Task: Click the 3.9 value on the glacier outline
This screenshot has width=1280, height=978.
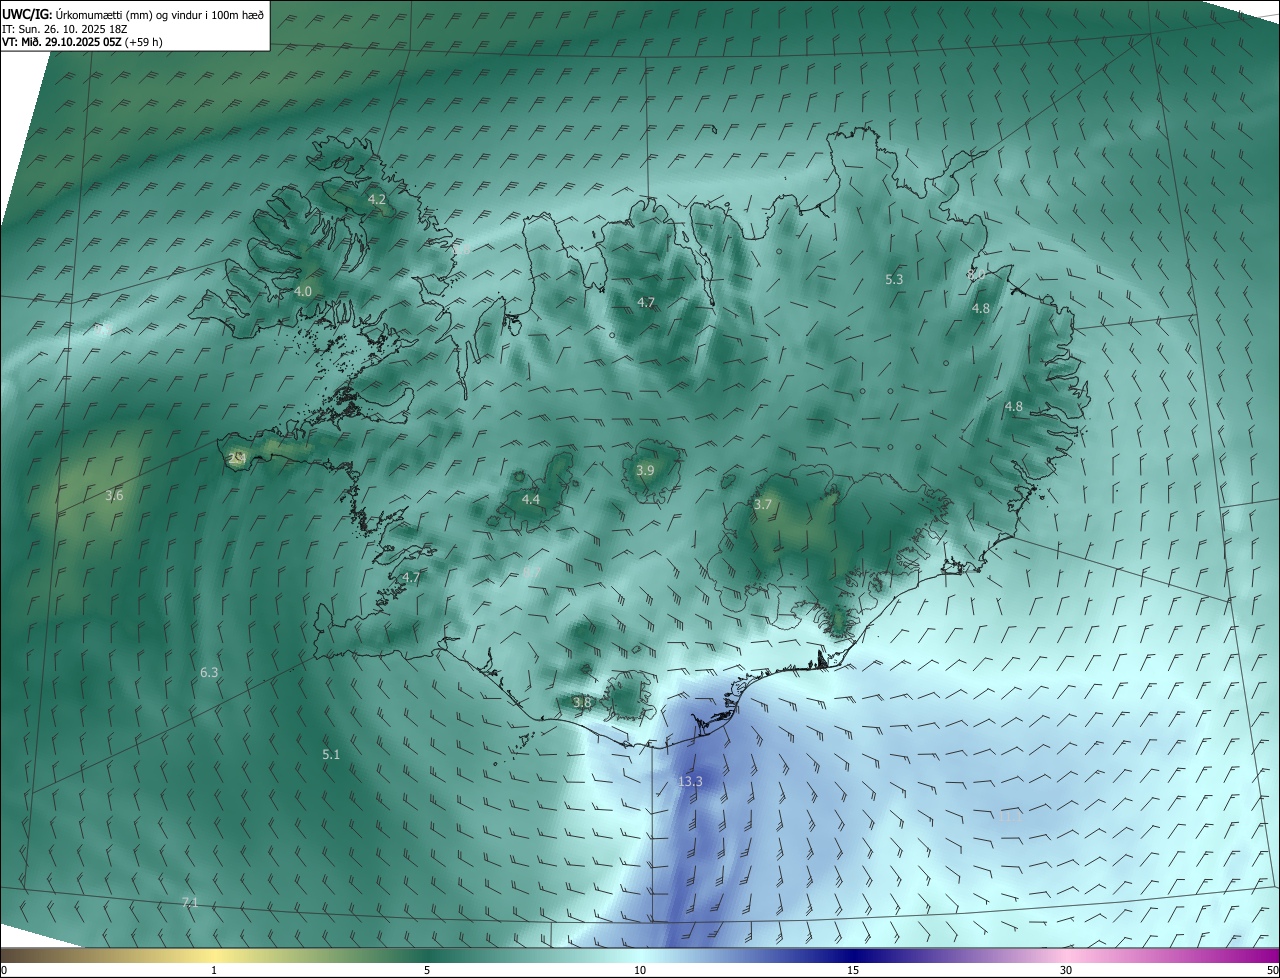Action: coord(645,471)
